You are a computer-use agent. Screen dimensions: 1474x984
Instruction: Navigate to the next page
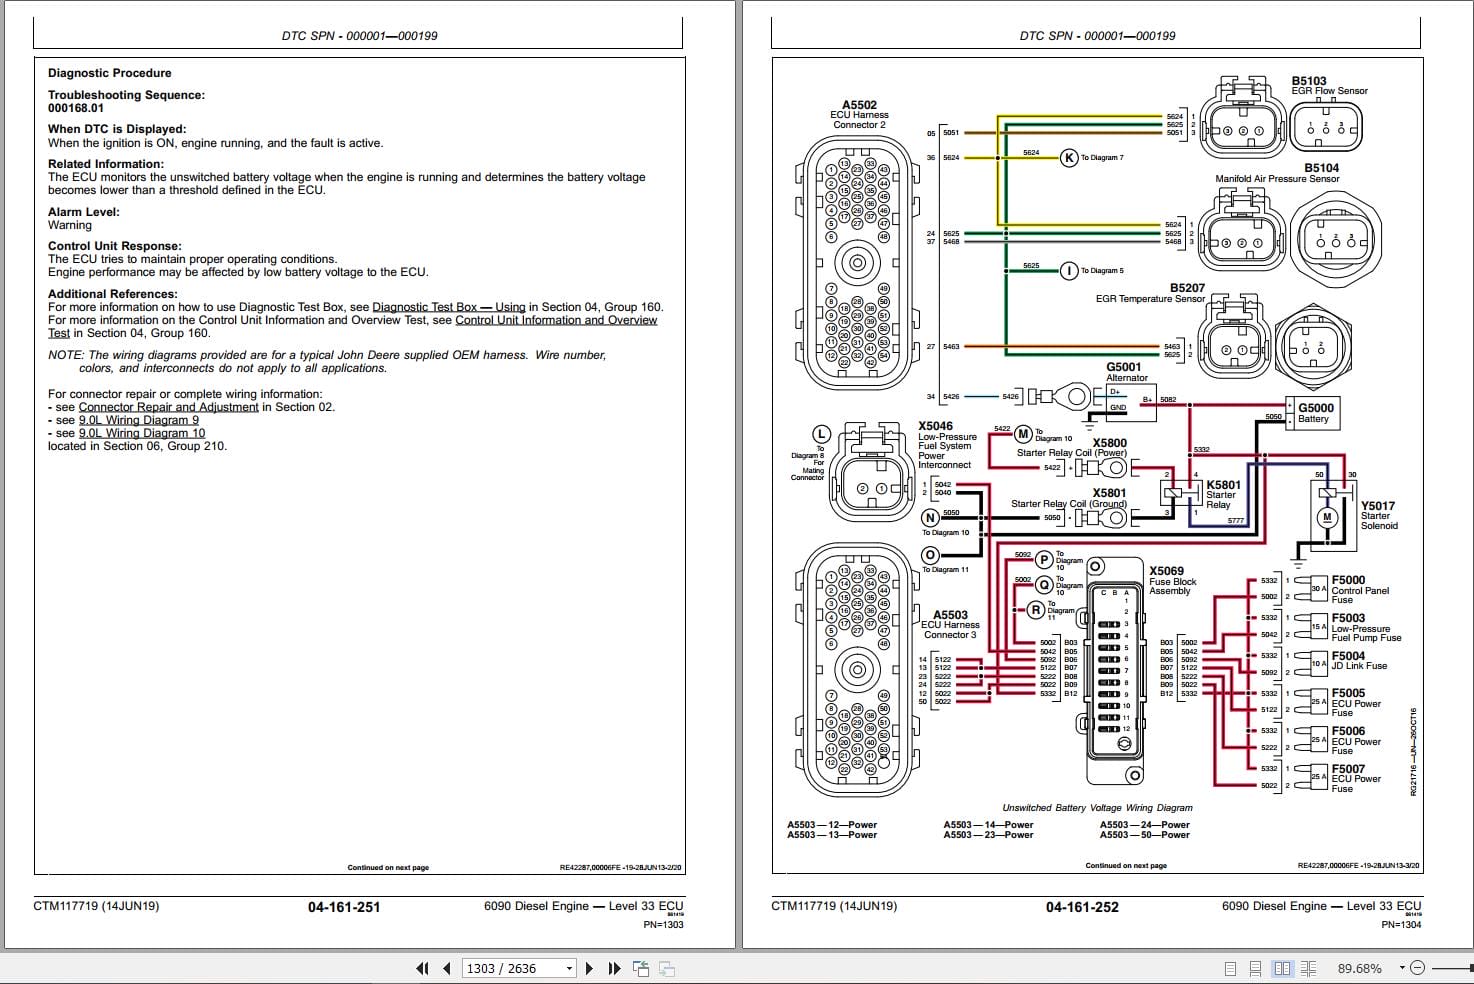(x=589, y=968)
